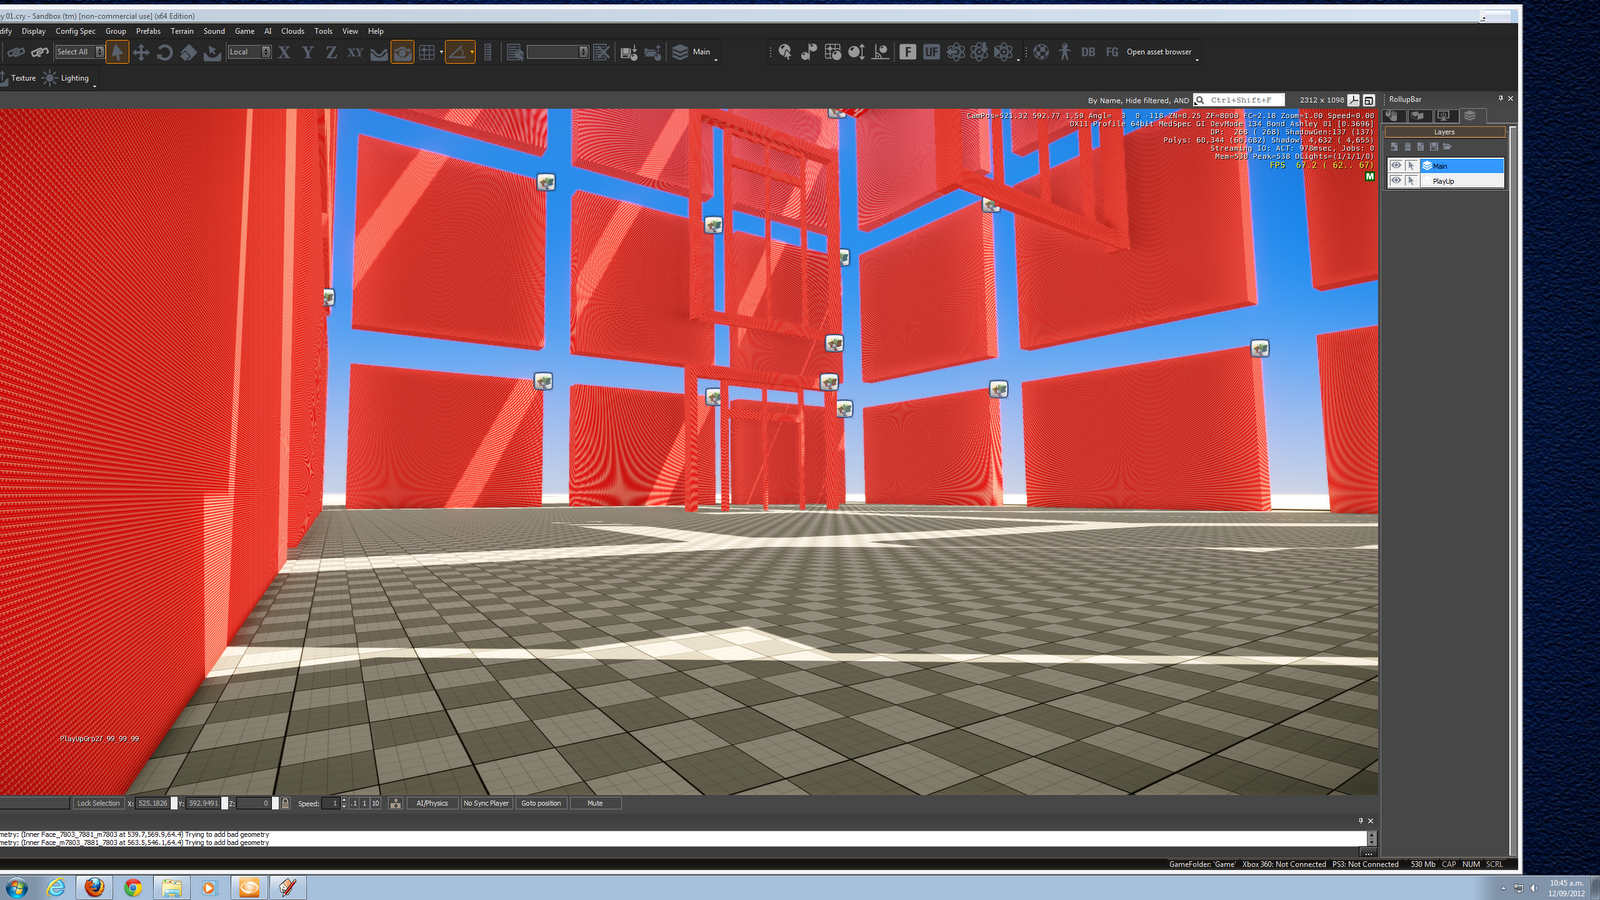Click the Link objects chain icon

coord(16,52)
